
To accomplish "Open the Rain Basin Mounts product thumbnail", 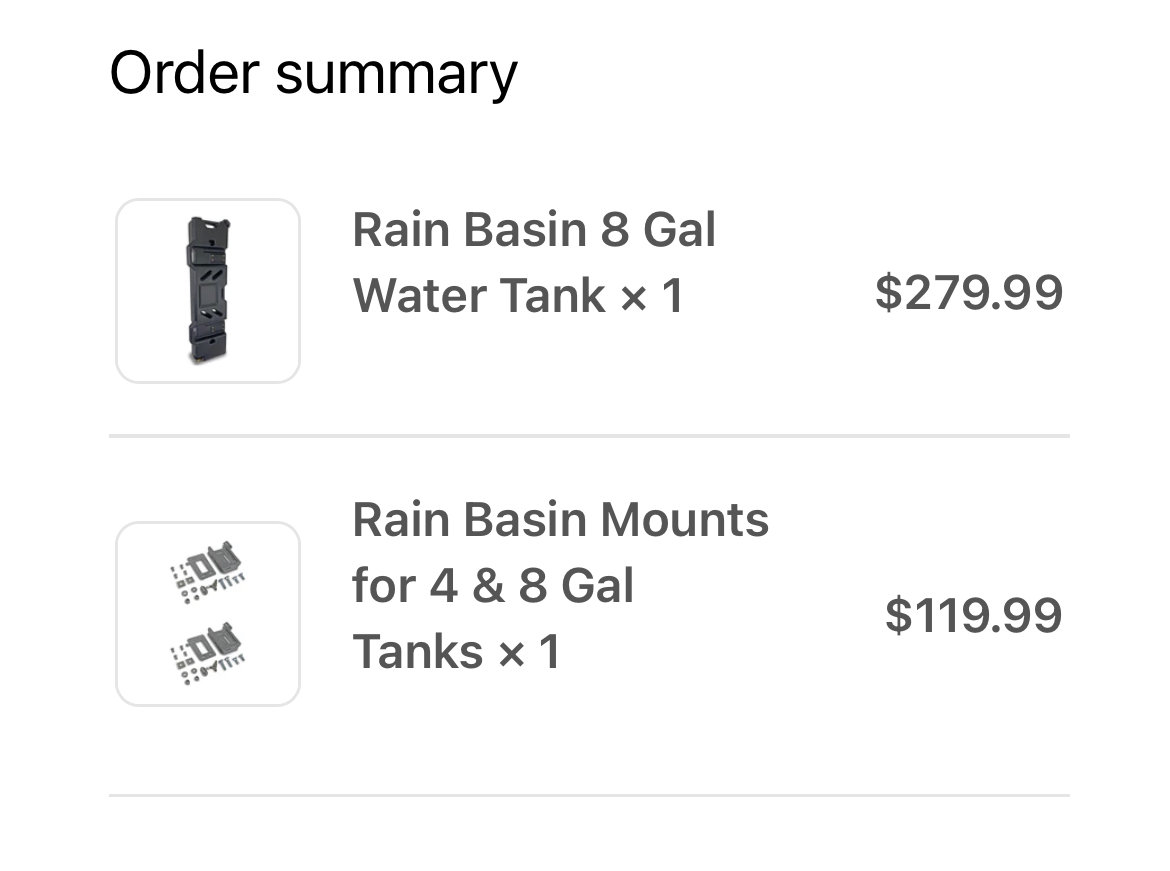I will [208, 614].
